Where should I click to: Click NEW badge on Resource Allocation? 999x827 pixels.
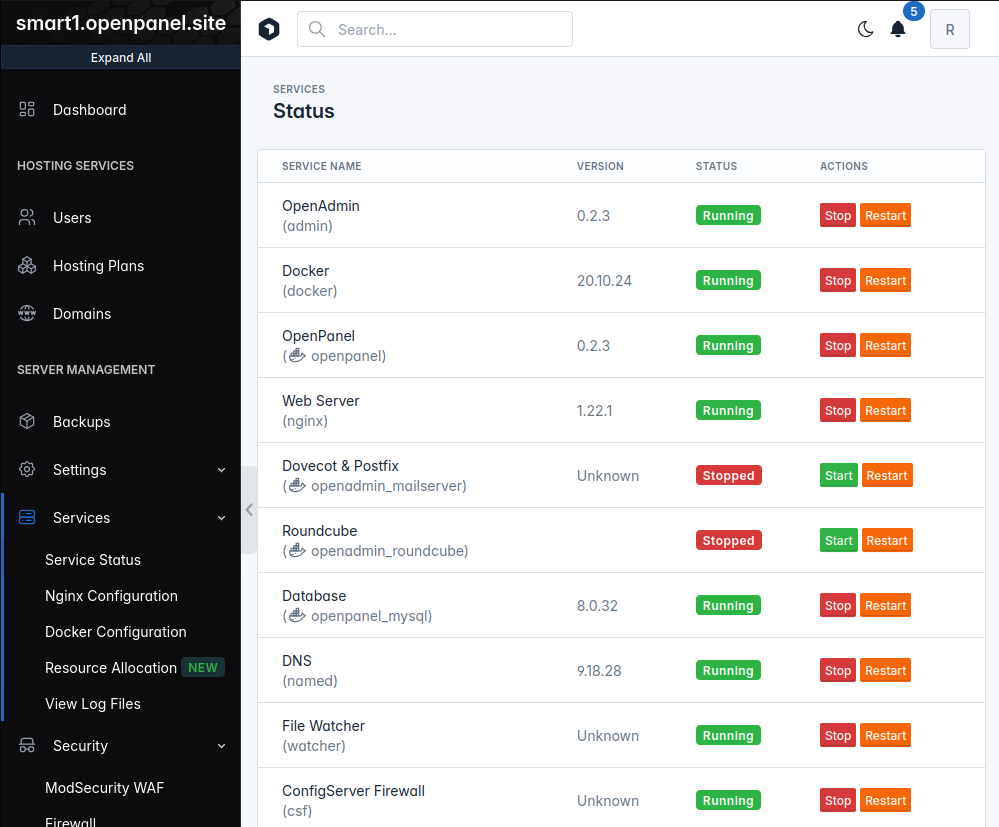pyautogui.click(x=203, y=667)
